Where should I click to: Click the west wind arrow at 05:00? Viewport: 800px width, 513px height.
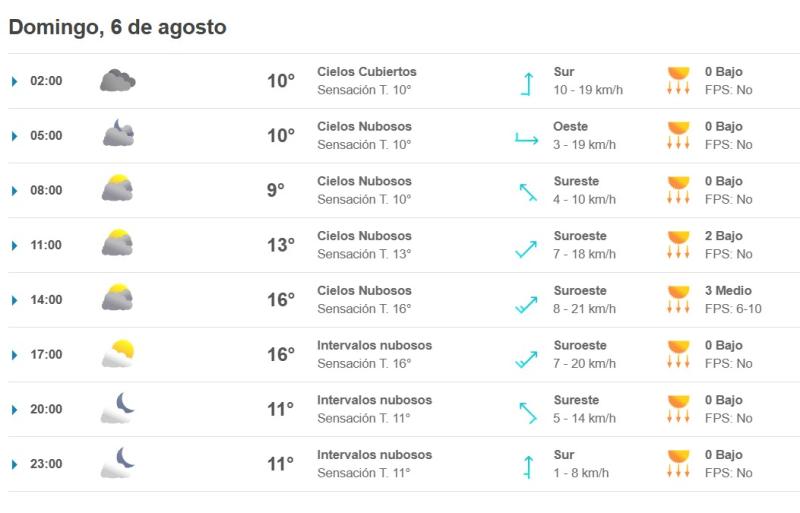(526, 137)
